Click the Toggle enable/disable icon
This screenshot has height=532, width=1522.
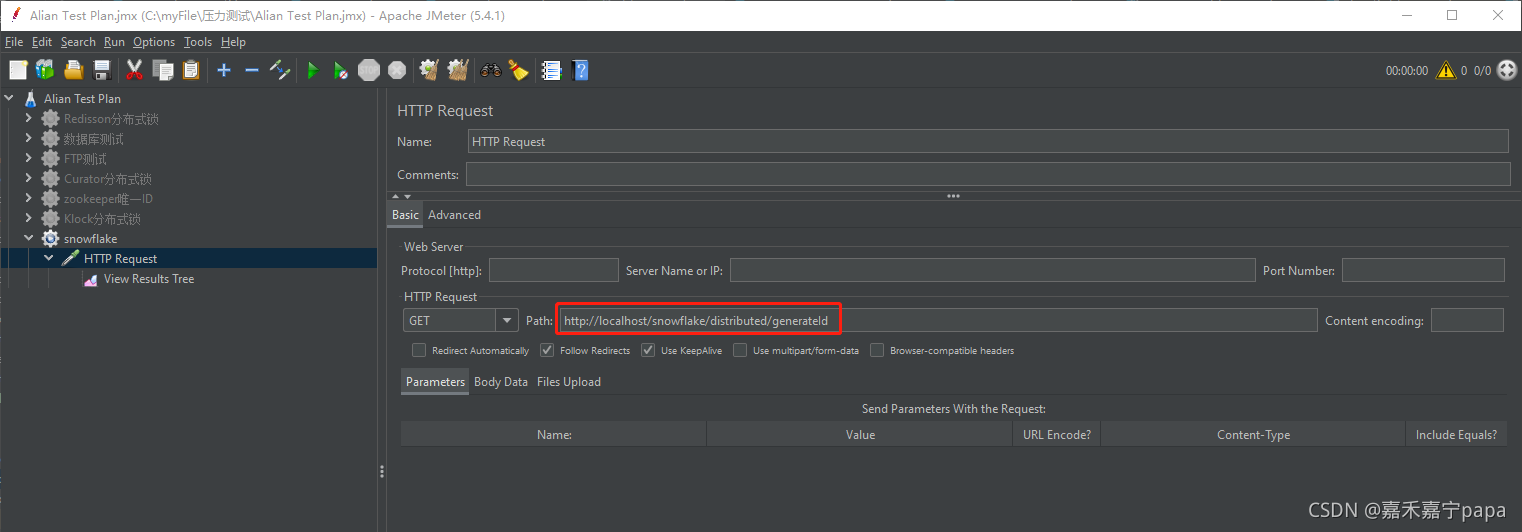[x=281, y=70]
